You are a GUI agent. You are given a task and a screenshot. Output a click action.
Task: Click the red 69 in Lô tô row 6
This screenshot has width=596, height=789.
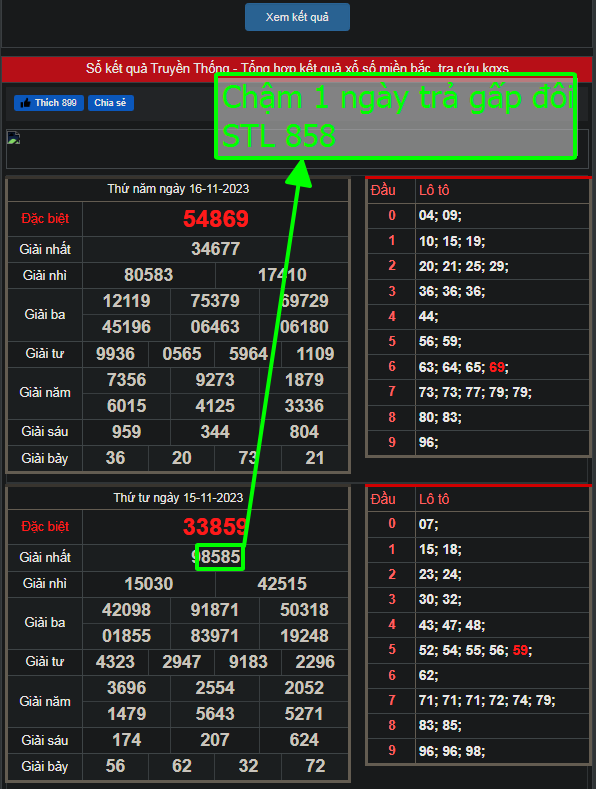click(x=496, y=367)
